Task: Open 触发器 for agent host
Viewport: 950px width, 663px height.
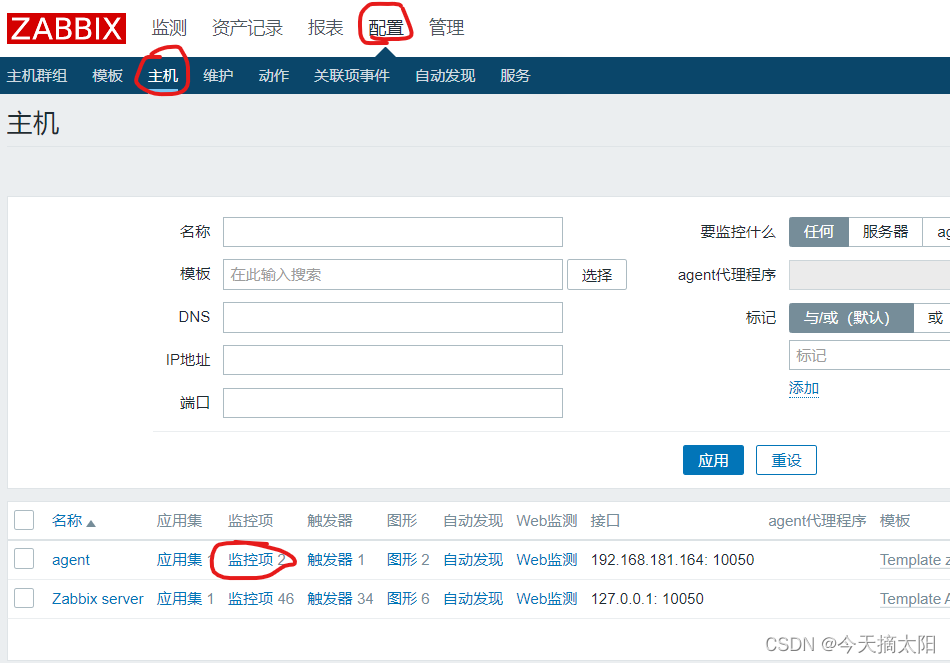Action: [330, 559]
